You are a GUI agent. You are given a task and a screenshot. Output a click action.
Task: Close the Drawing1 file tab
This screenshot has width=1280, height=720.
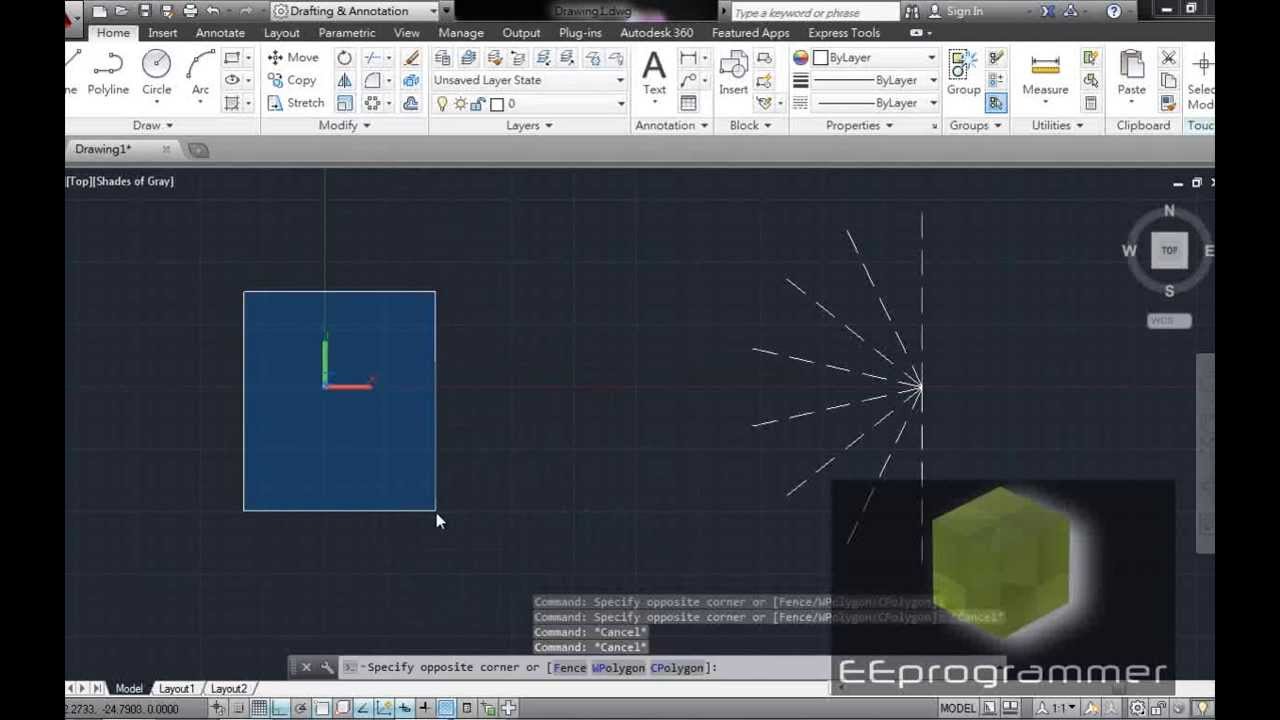tap(166, 150)
